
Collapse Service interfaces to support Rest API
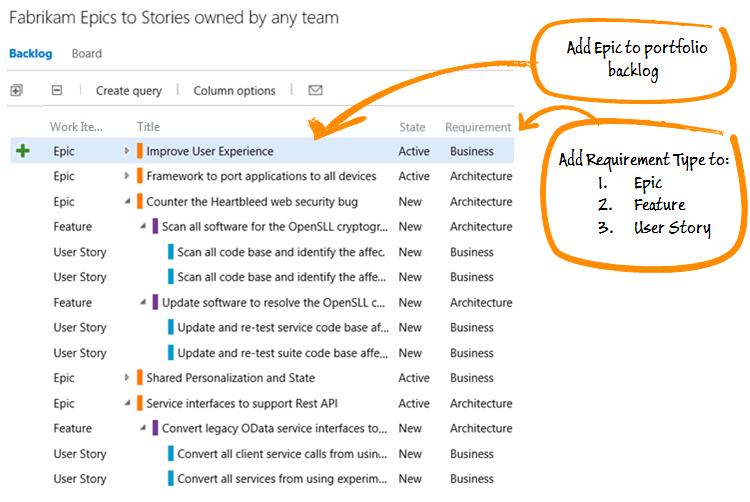pyautogui.click(x=127, y=404)
